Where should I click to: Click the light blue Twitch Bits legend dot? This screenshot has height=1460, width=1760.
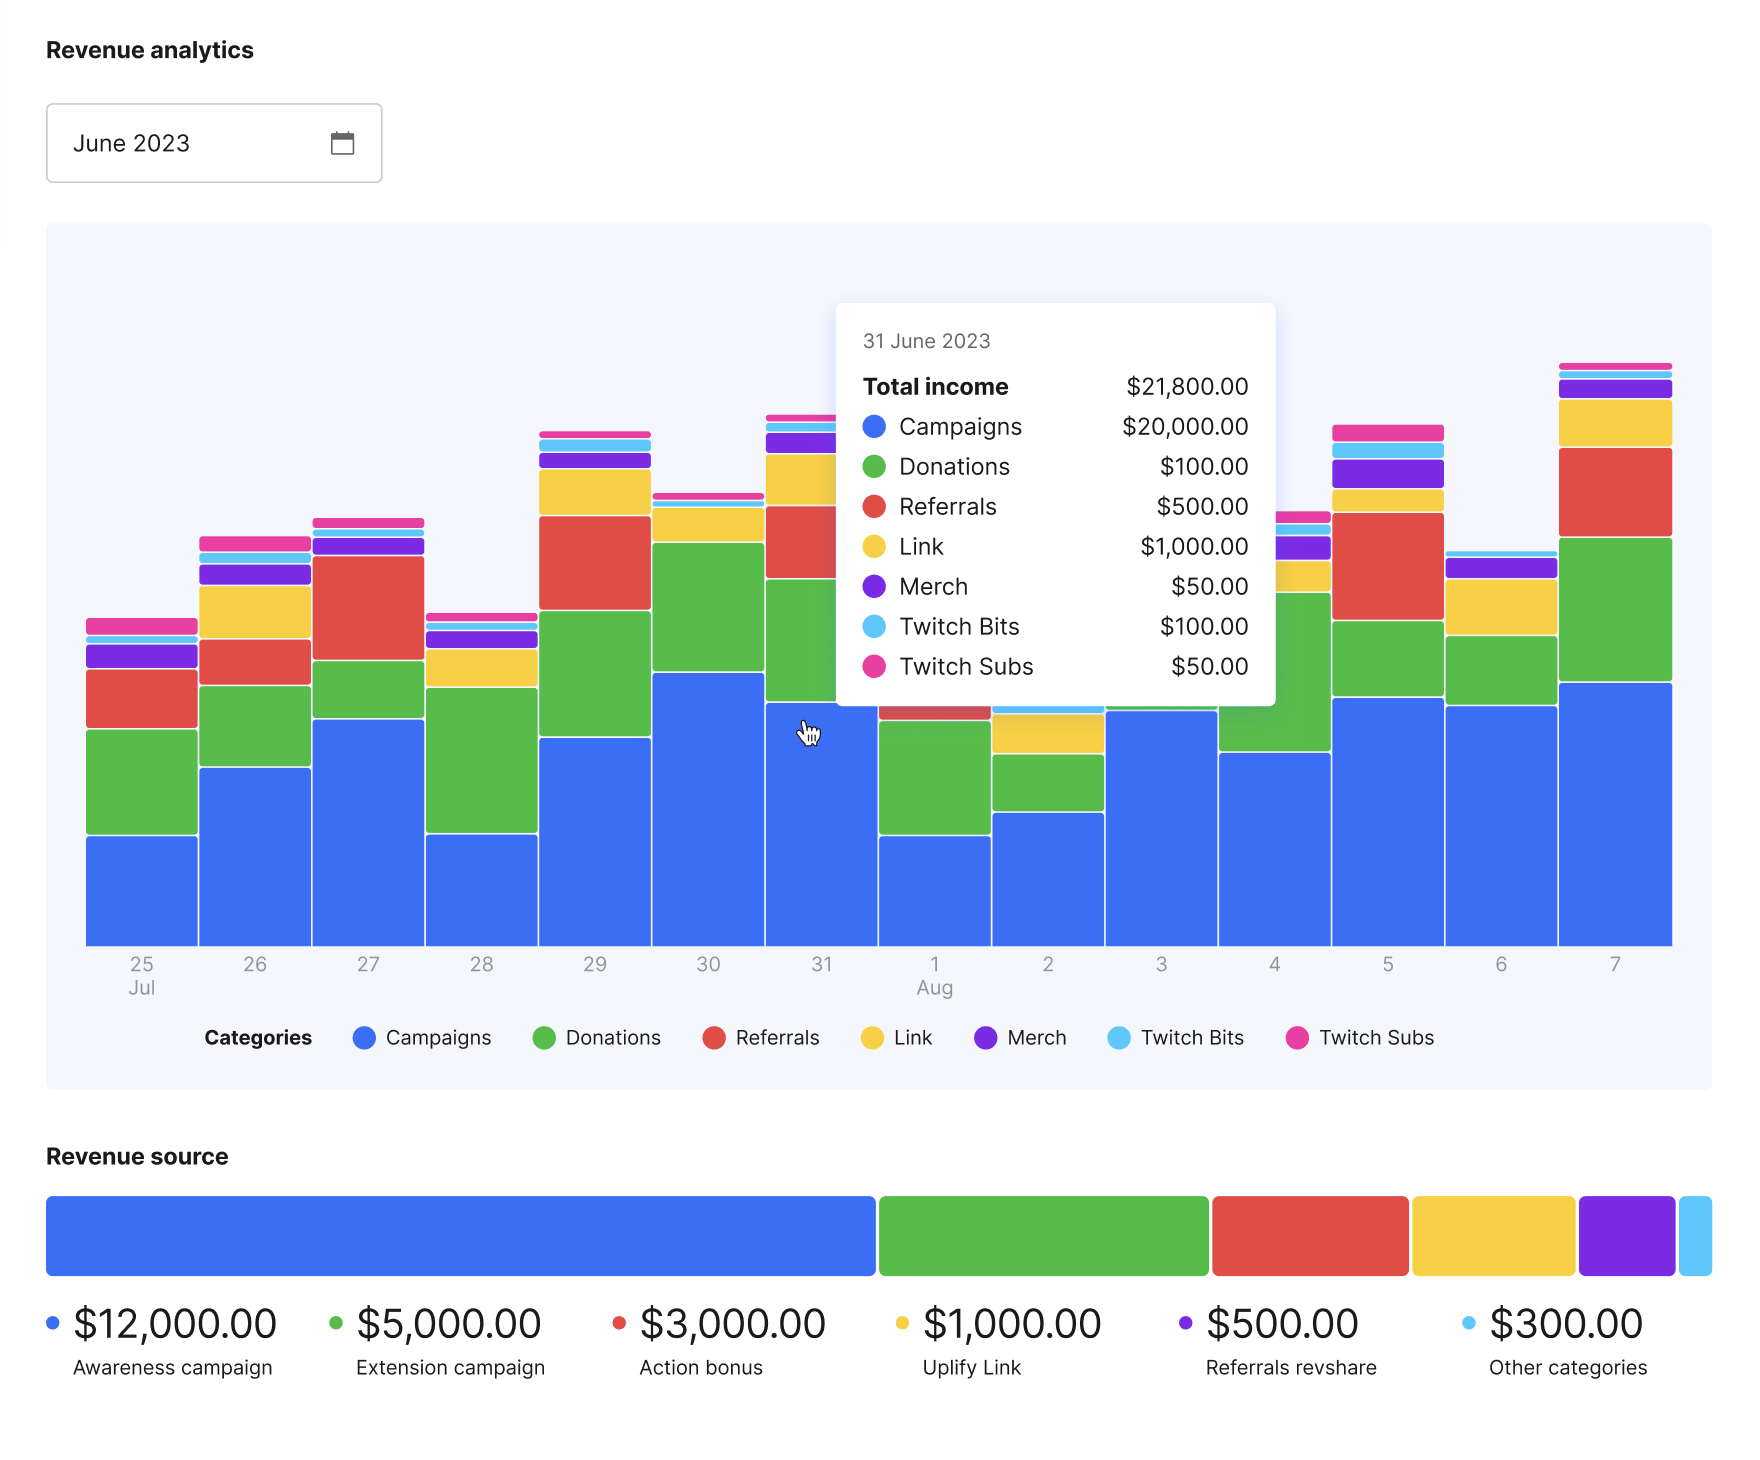click(1119, 1038)
